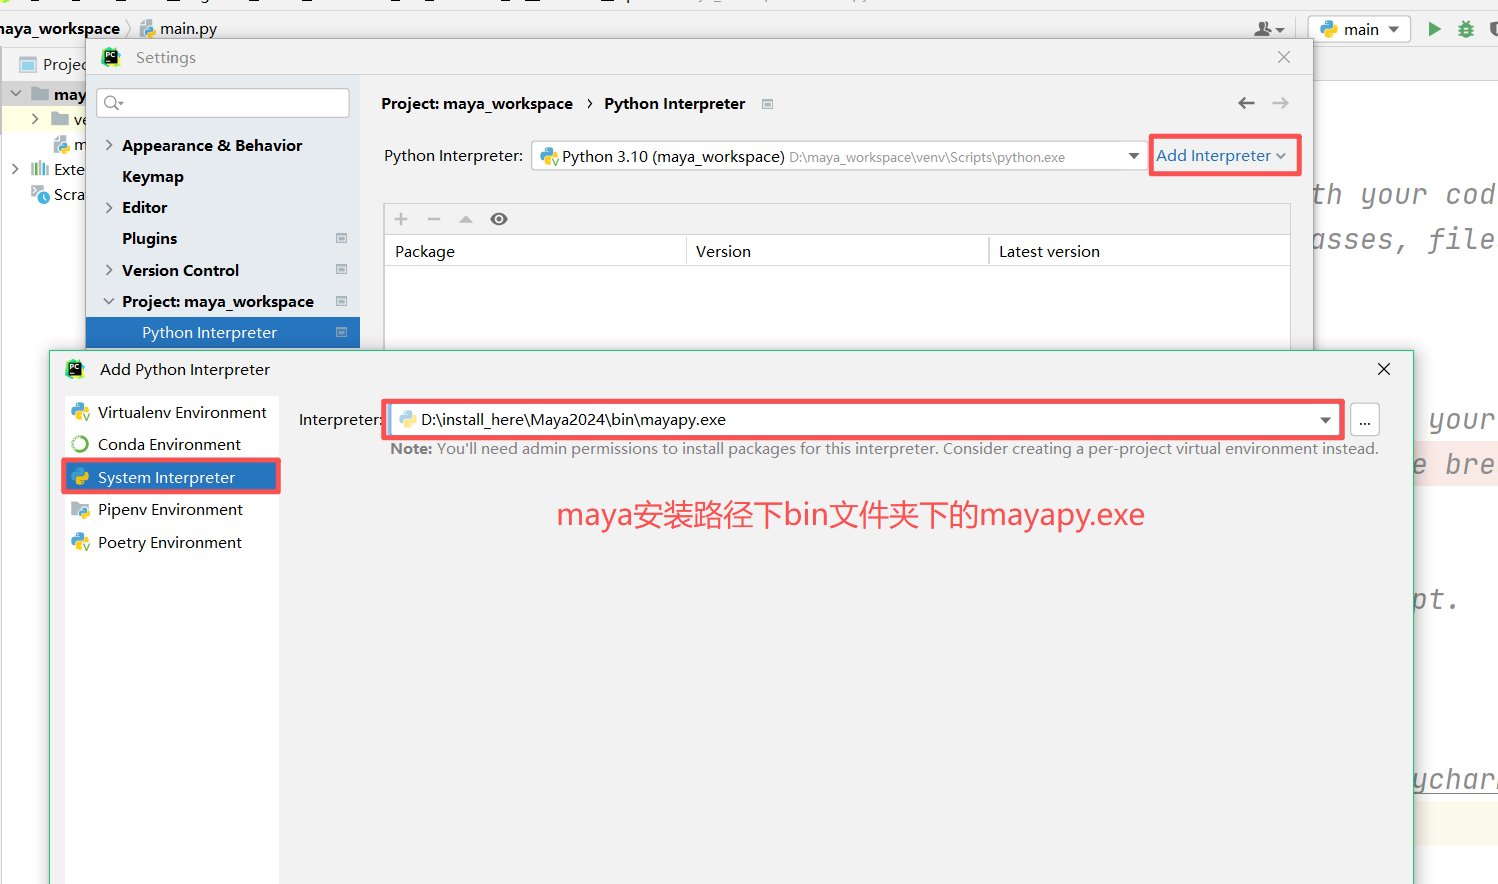Click the PyCharm icon in Settings title bar
The height and width of the screenshot is (884, 1498).
[111, 57]
